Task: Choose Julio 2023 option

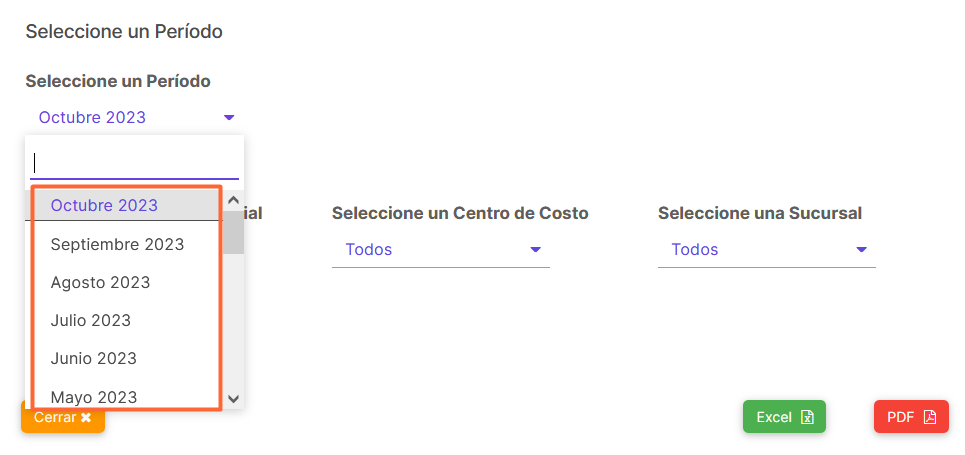Action: [x=127, y=321]
